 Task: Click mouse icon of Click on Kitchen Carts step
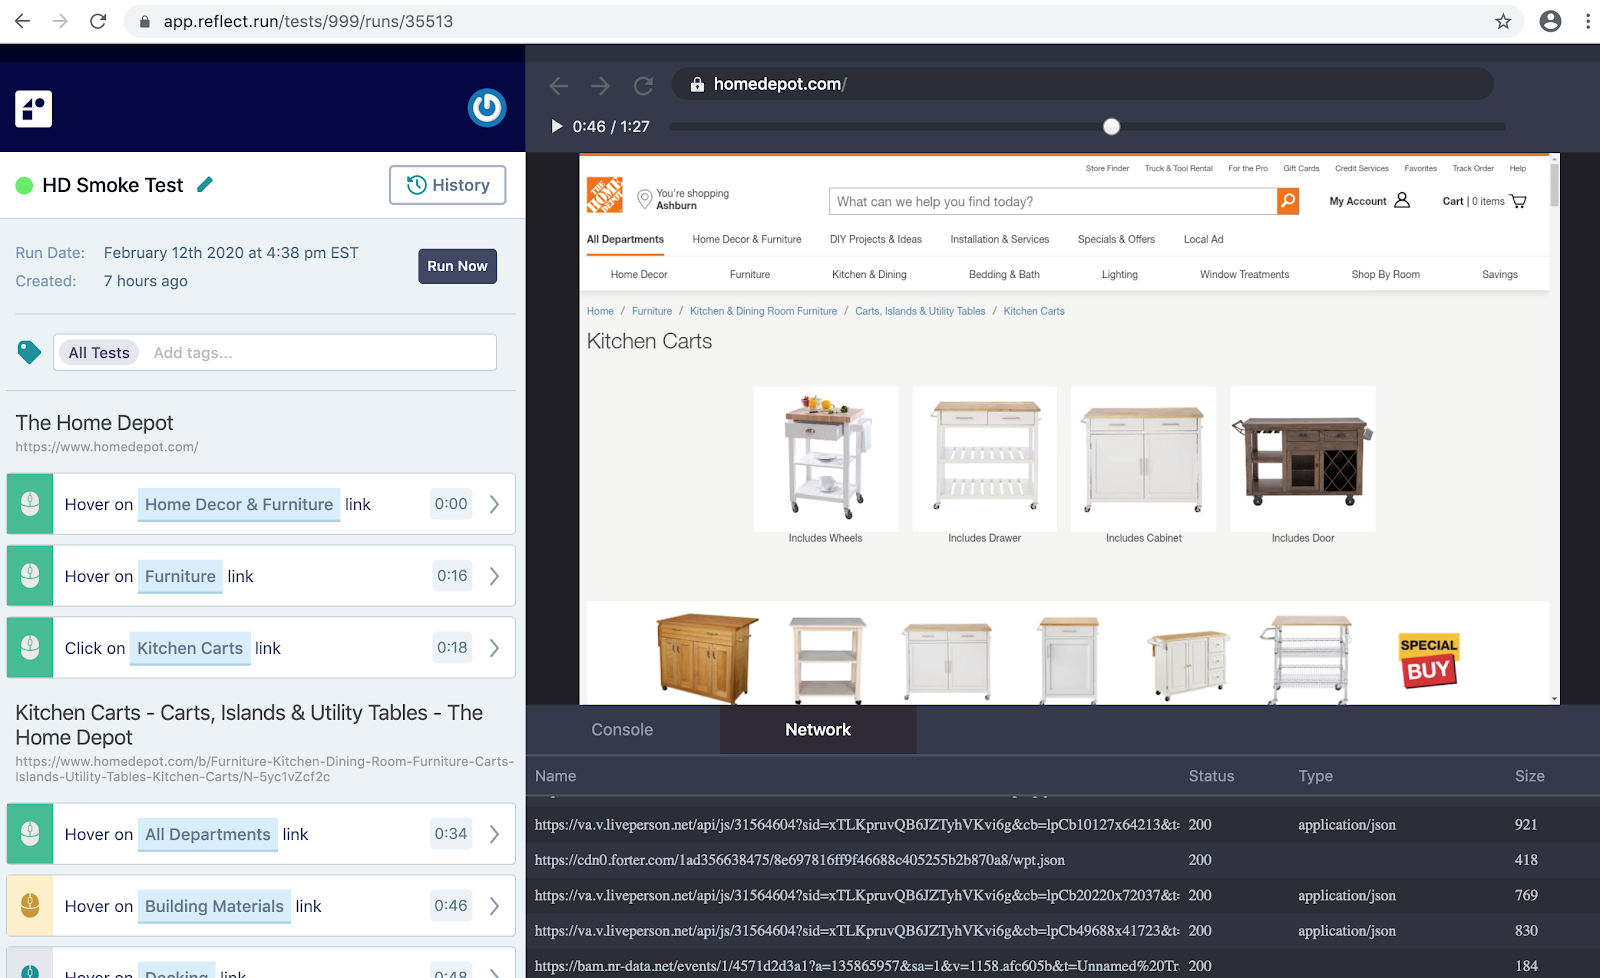coord(30,648)
